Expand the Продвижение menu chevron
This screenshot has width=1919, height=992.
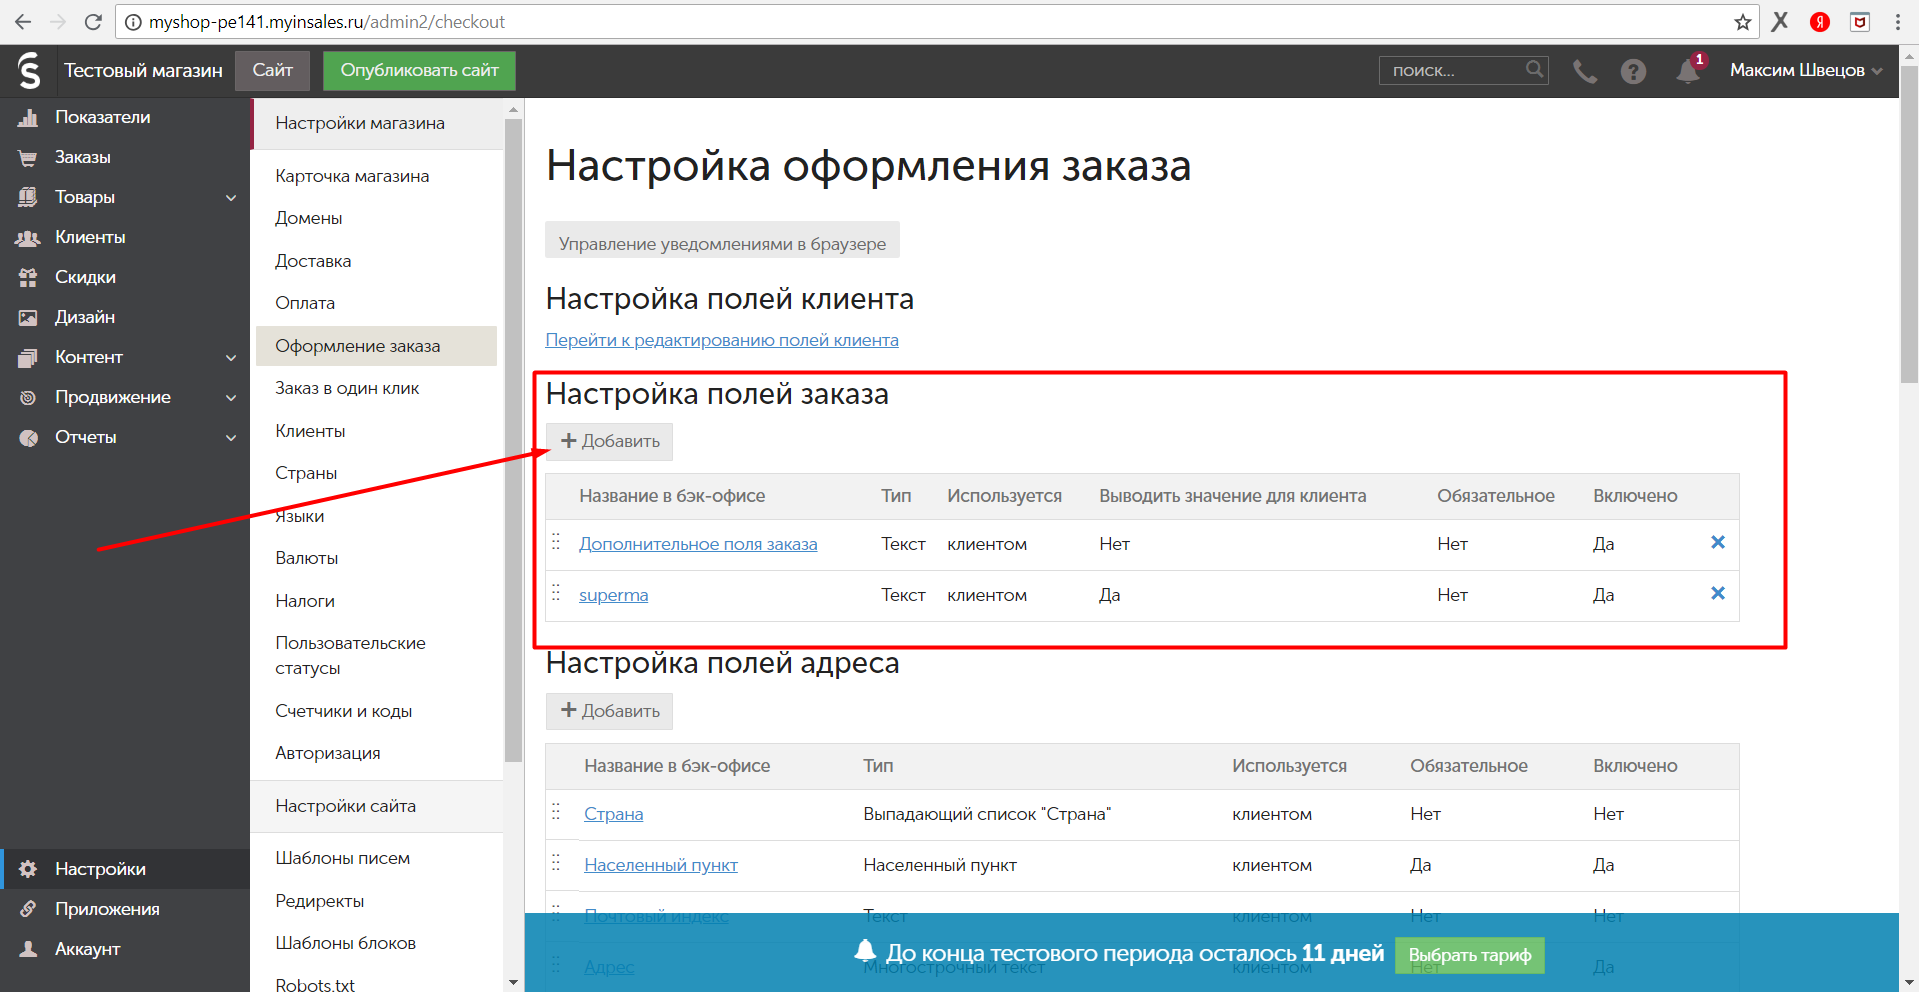click(x=231, y=398)
